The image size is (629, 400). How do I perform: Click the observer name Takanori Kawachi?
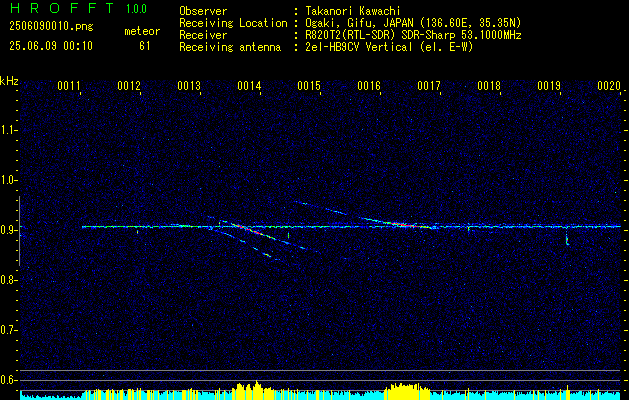coord(353,11)
